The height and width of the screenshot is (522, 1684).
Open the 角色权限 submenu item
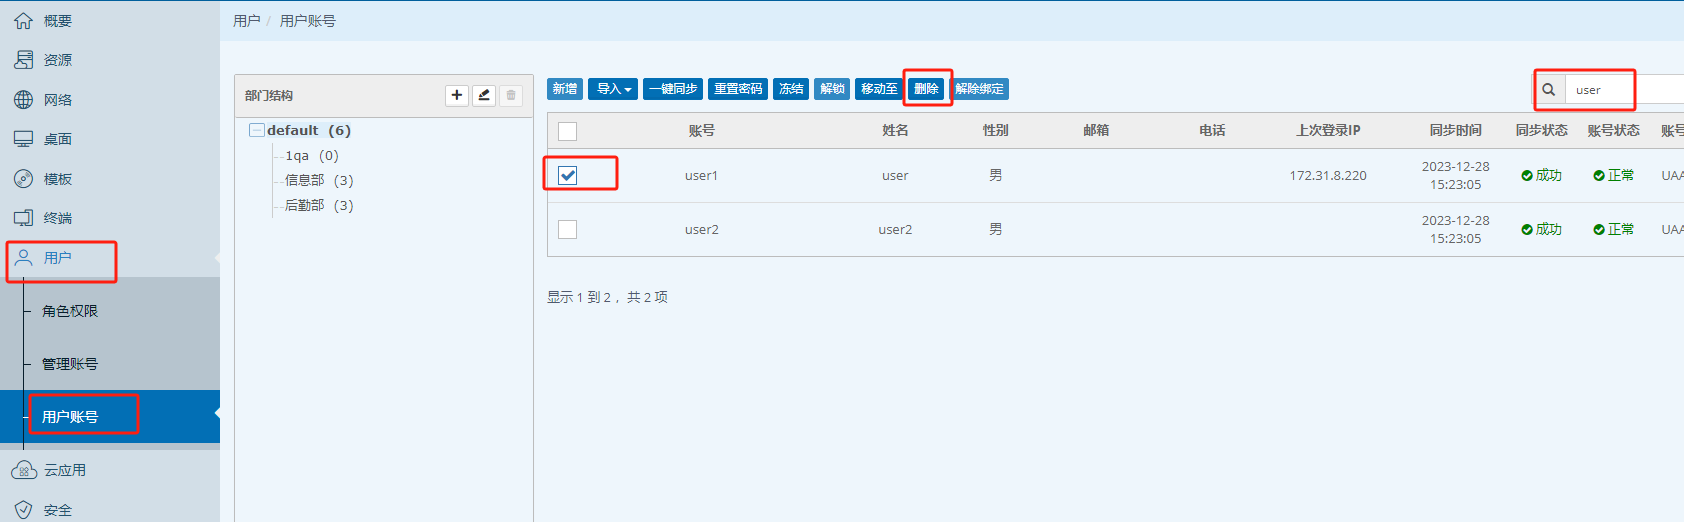[70, 311]
